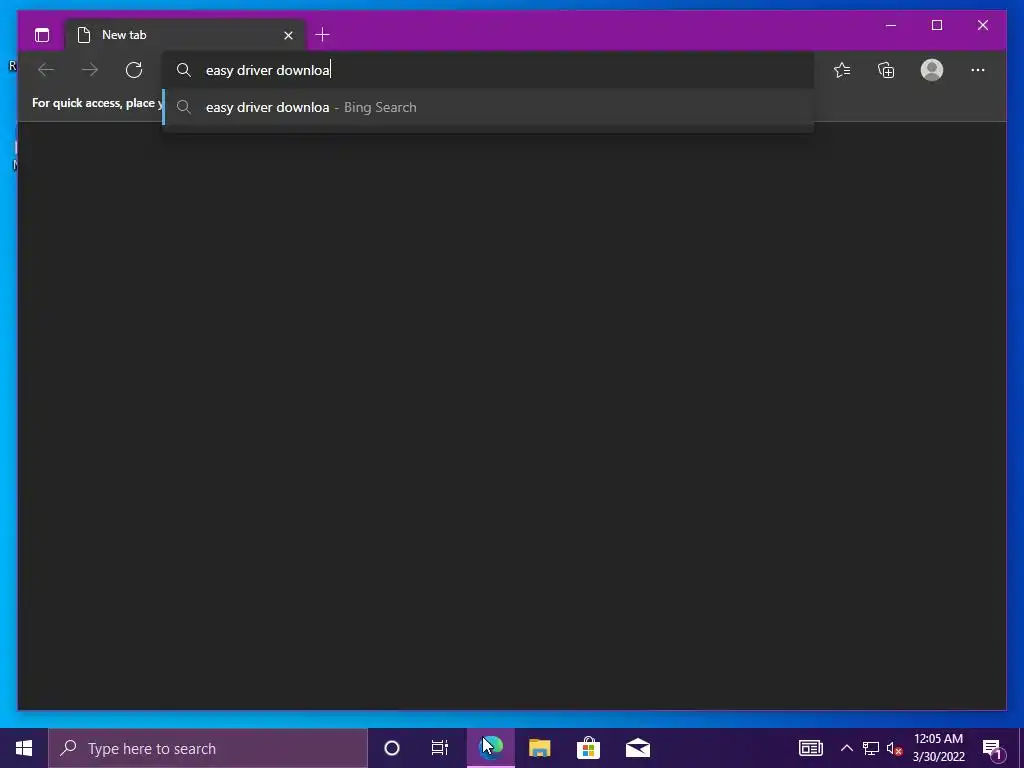Open Favorites star icon

point(842,70)
